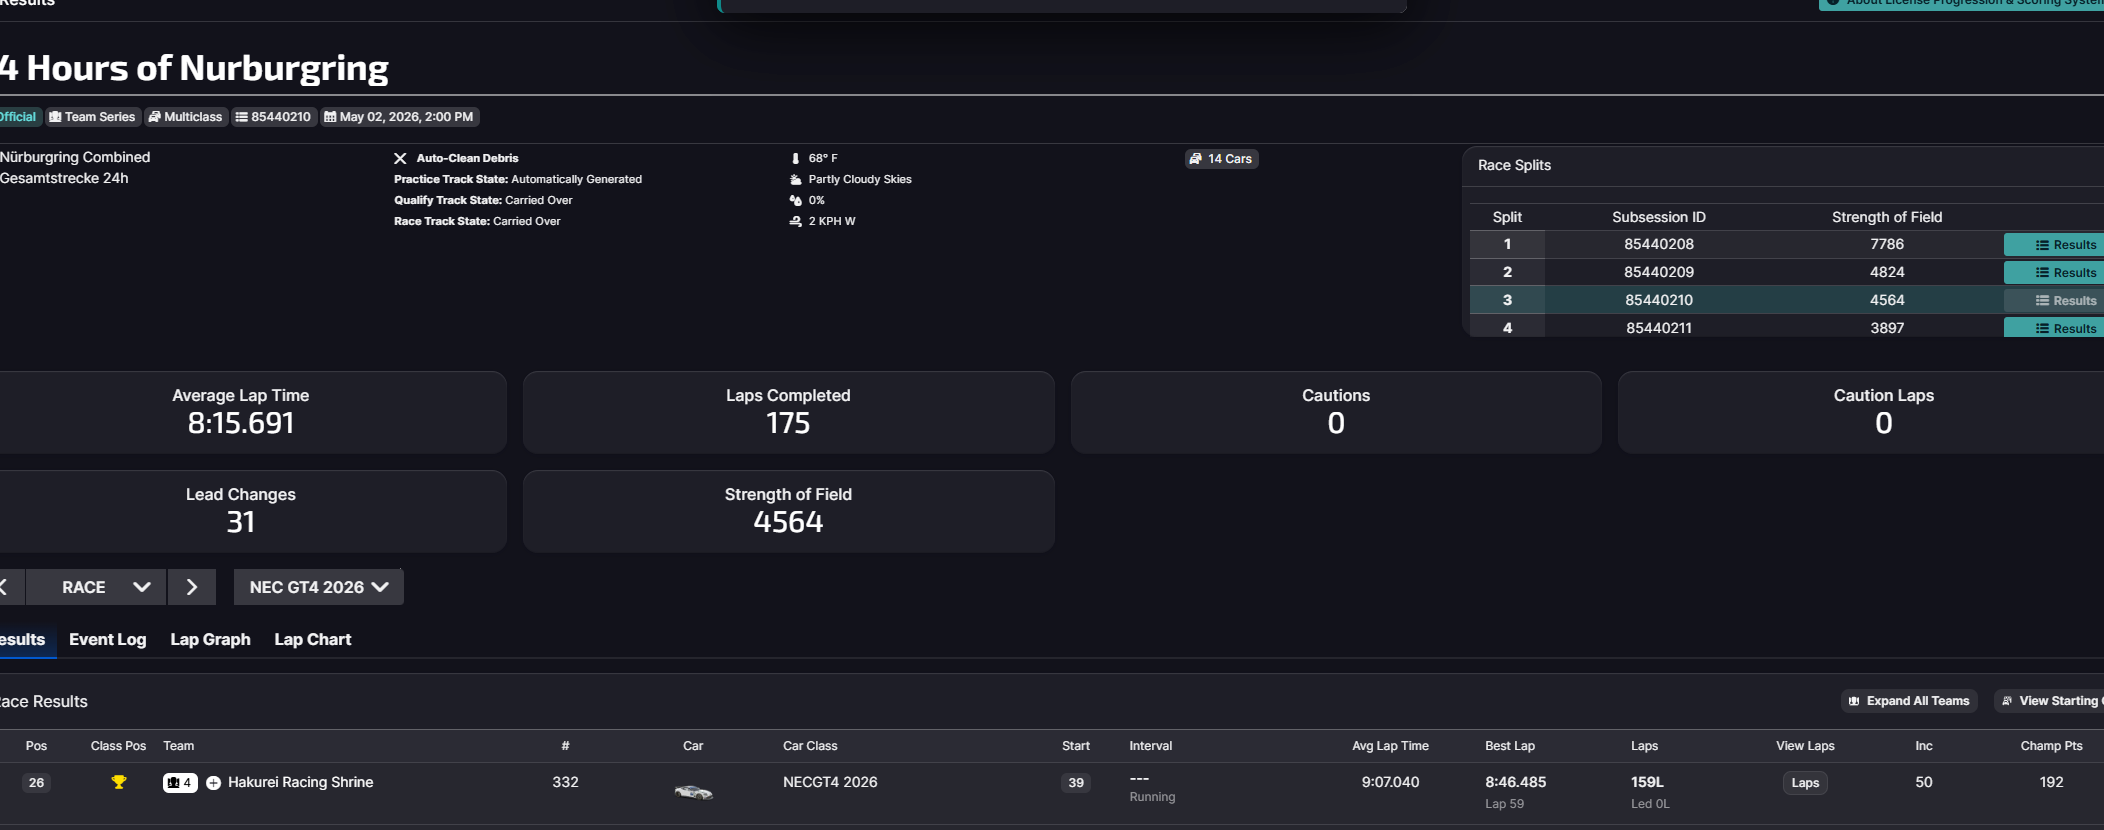Open the NEC GT4 2026 class dropdown
The height and width of the screenshot is (830, 2104).
point(319,587)
